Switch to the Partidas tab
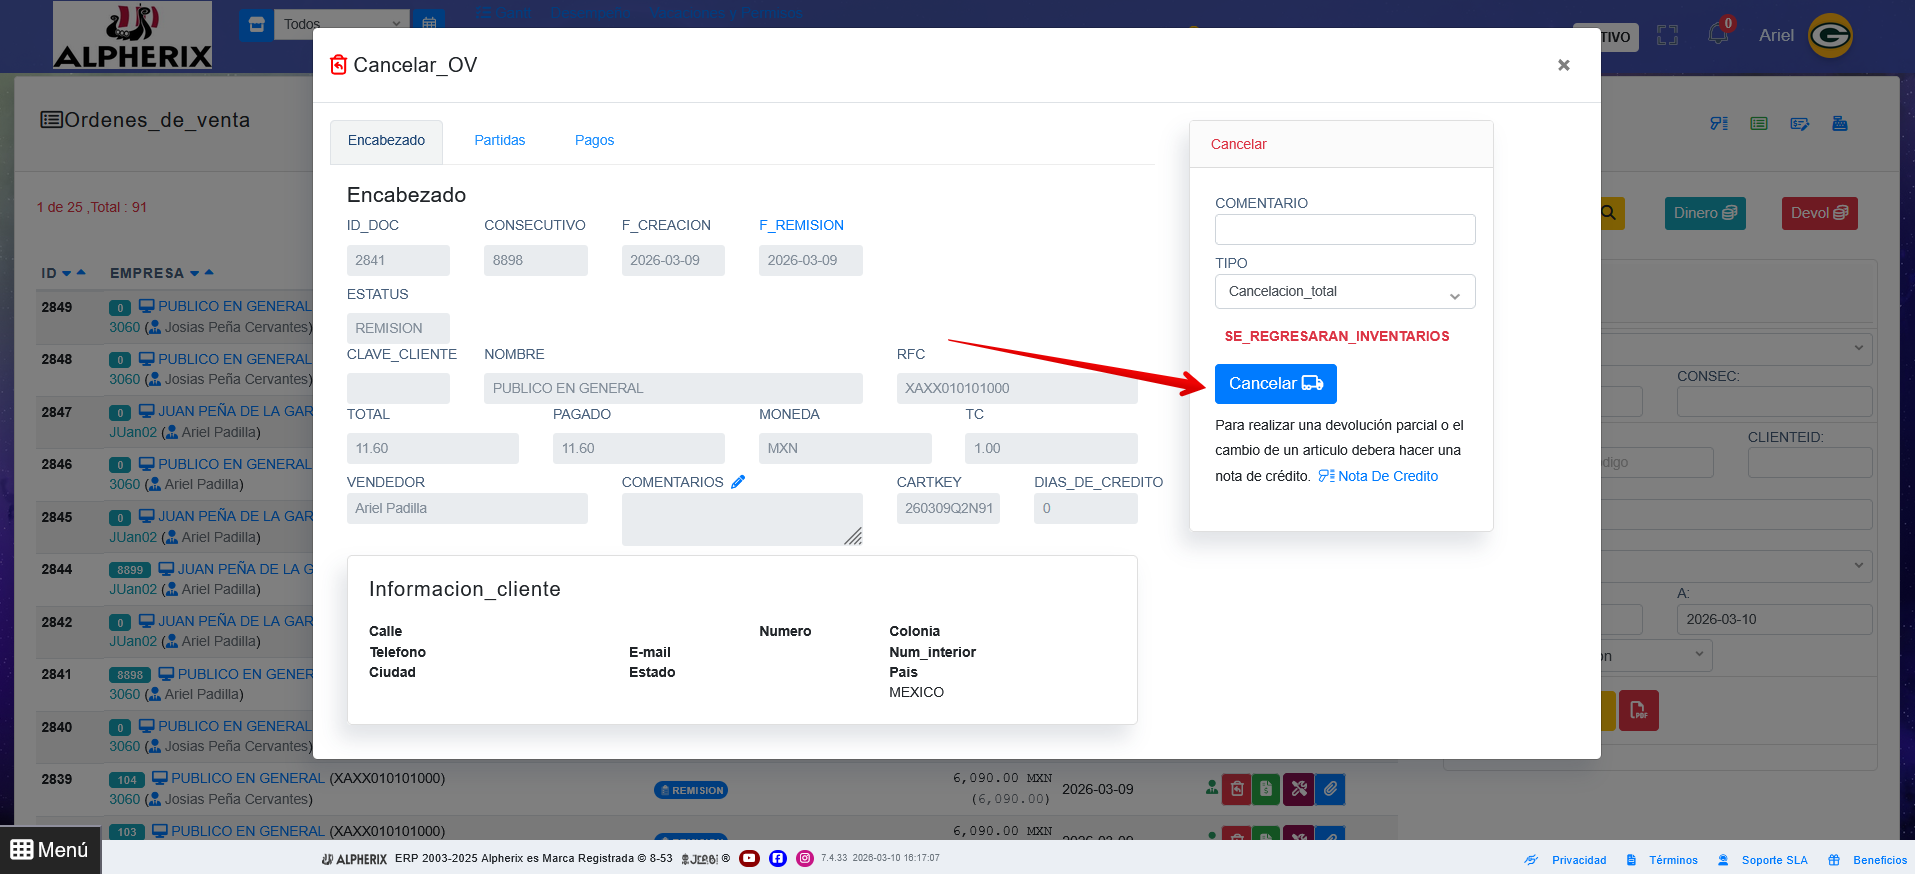Image resolution: width=1915 pixels, height=874 pixels. (499, 141)
